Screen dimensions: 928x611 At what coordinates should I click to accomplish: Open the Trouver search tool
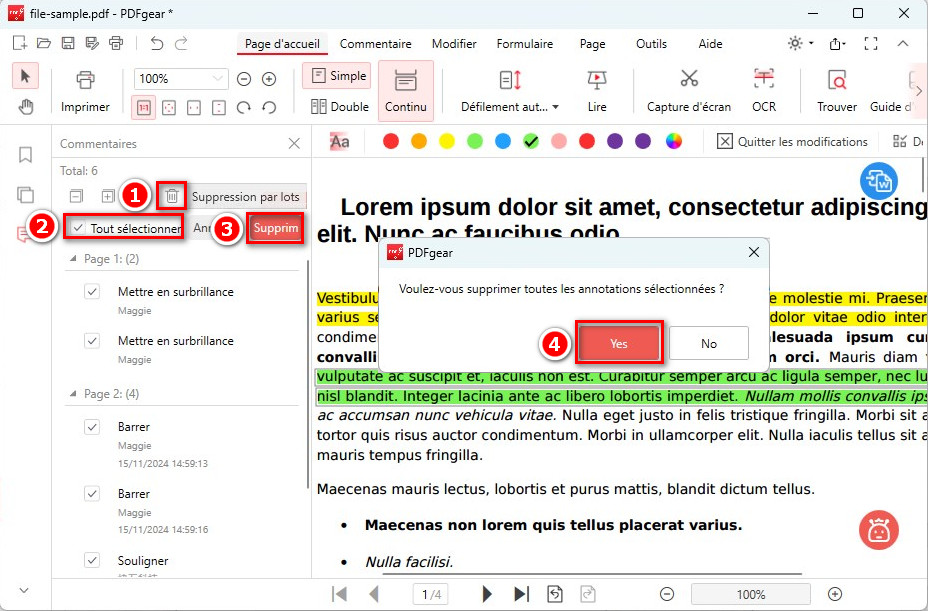point(836,90)
